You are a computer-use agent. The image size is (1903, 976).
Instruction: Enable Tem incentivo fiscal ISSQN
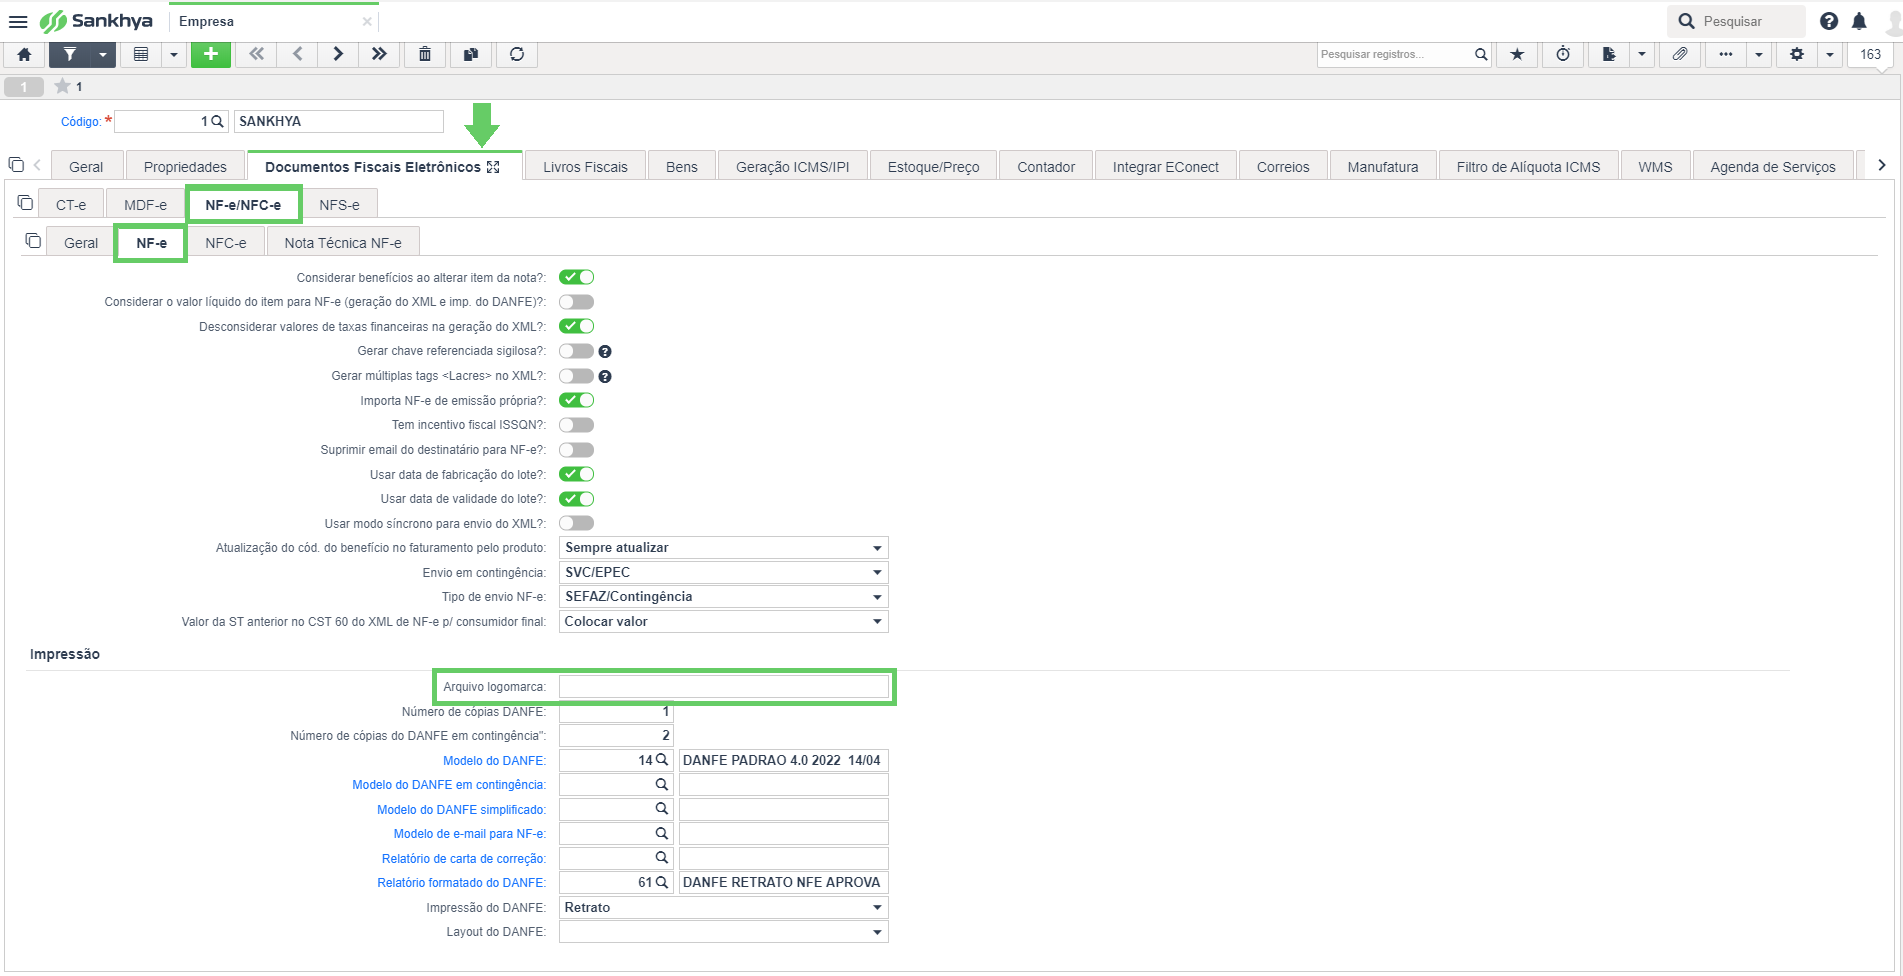tap(576, 425)
